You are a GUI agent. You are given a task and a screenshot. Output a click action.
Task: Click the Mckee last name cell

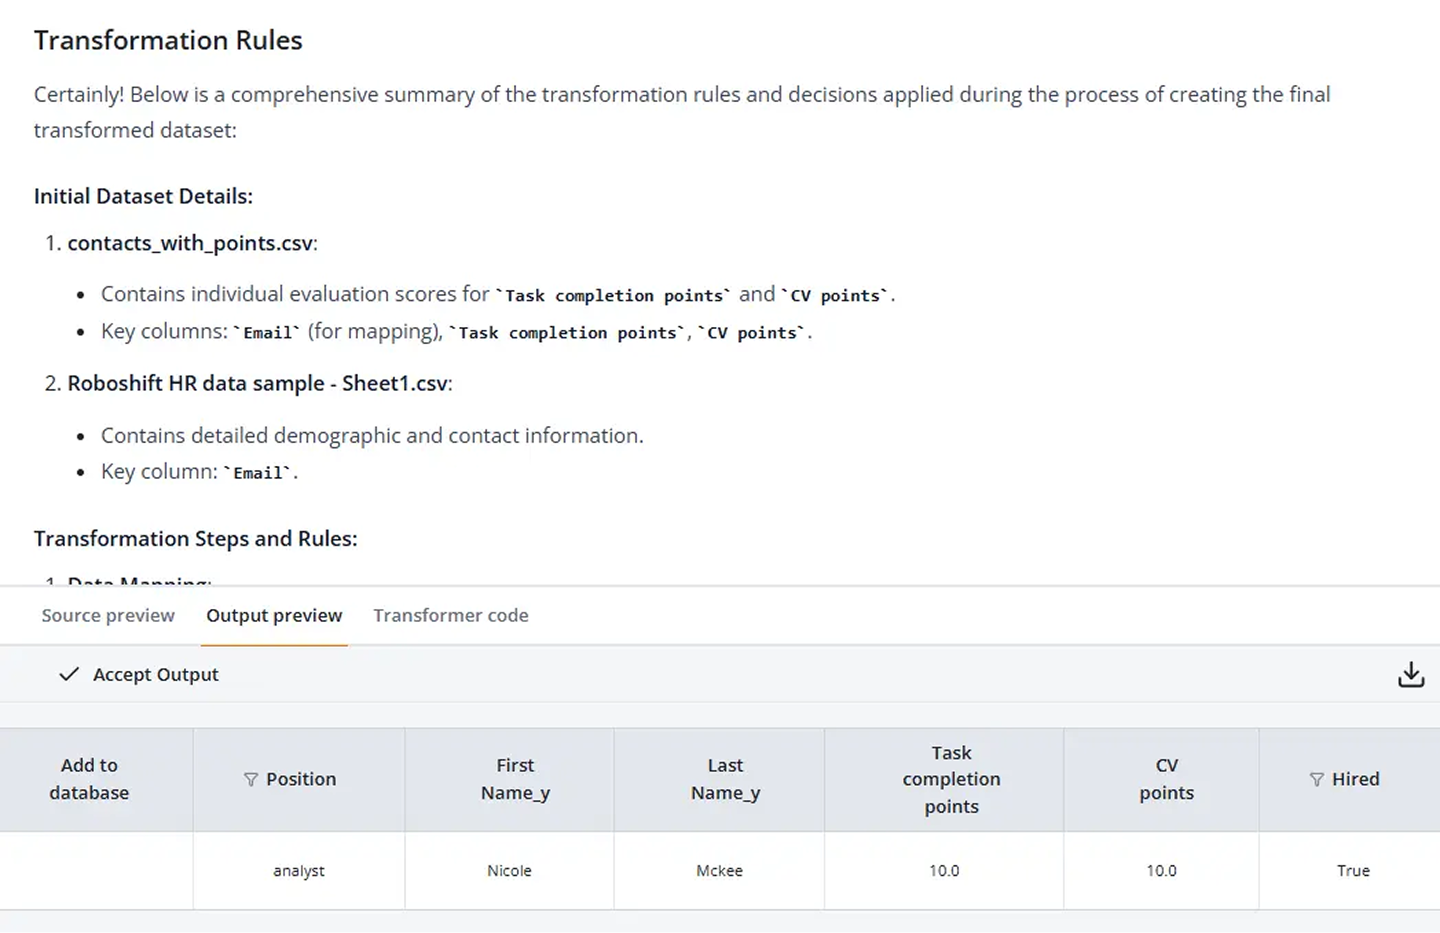(x=719, y=871)
